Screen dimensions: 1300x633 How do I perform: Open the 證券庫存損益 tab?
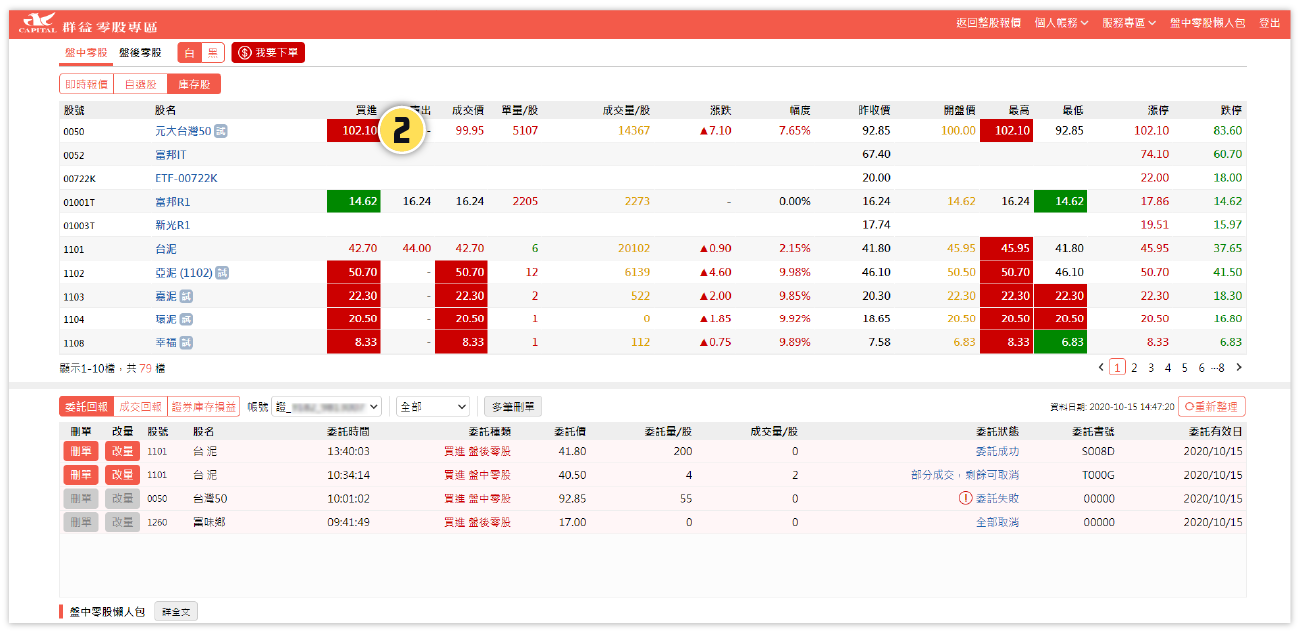[203, 407]
